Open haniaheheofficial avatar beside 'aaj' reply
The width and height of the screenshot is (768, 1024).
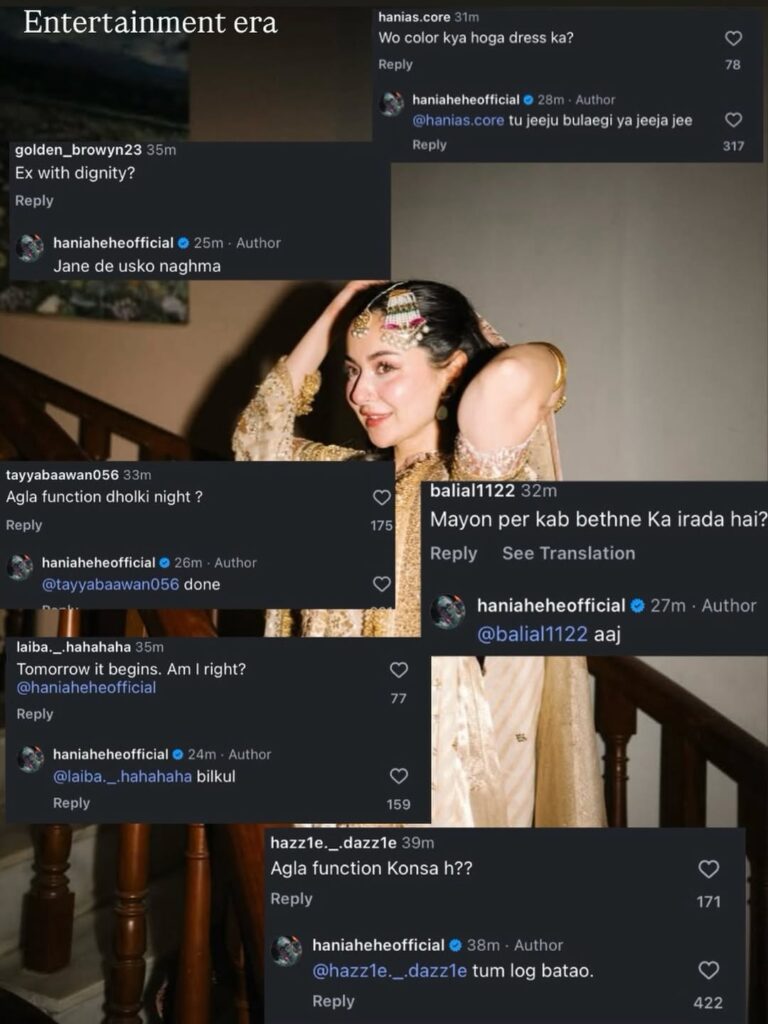tap(448, 611)
